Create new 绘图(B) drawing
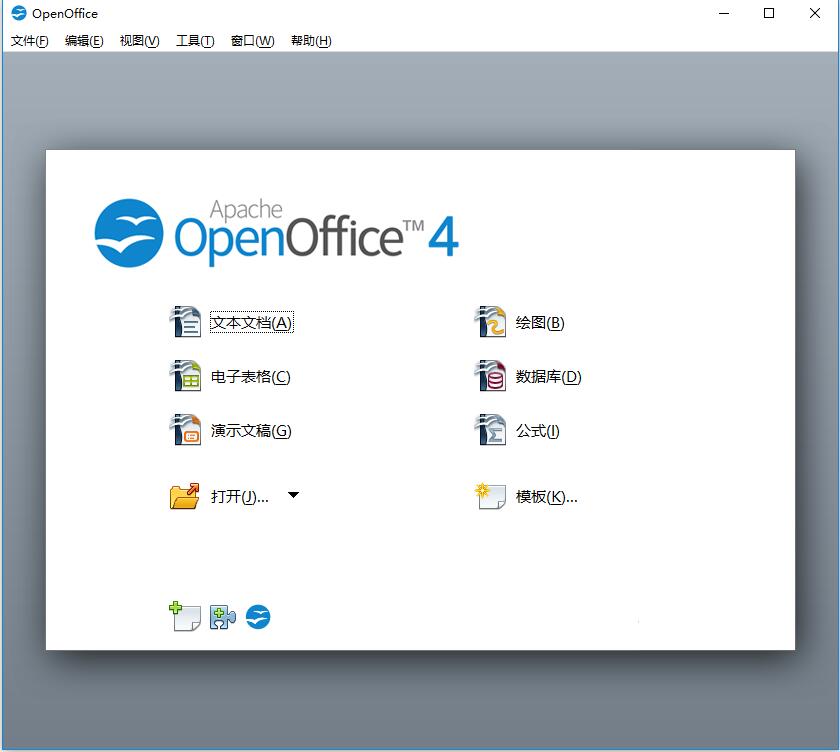The width and height of the screenshot is (840, 752). pos(540,322)
